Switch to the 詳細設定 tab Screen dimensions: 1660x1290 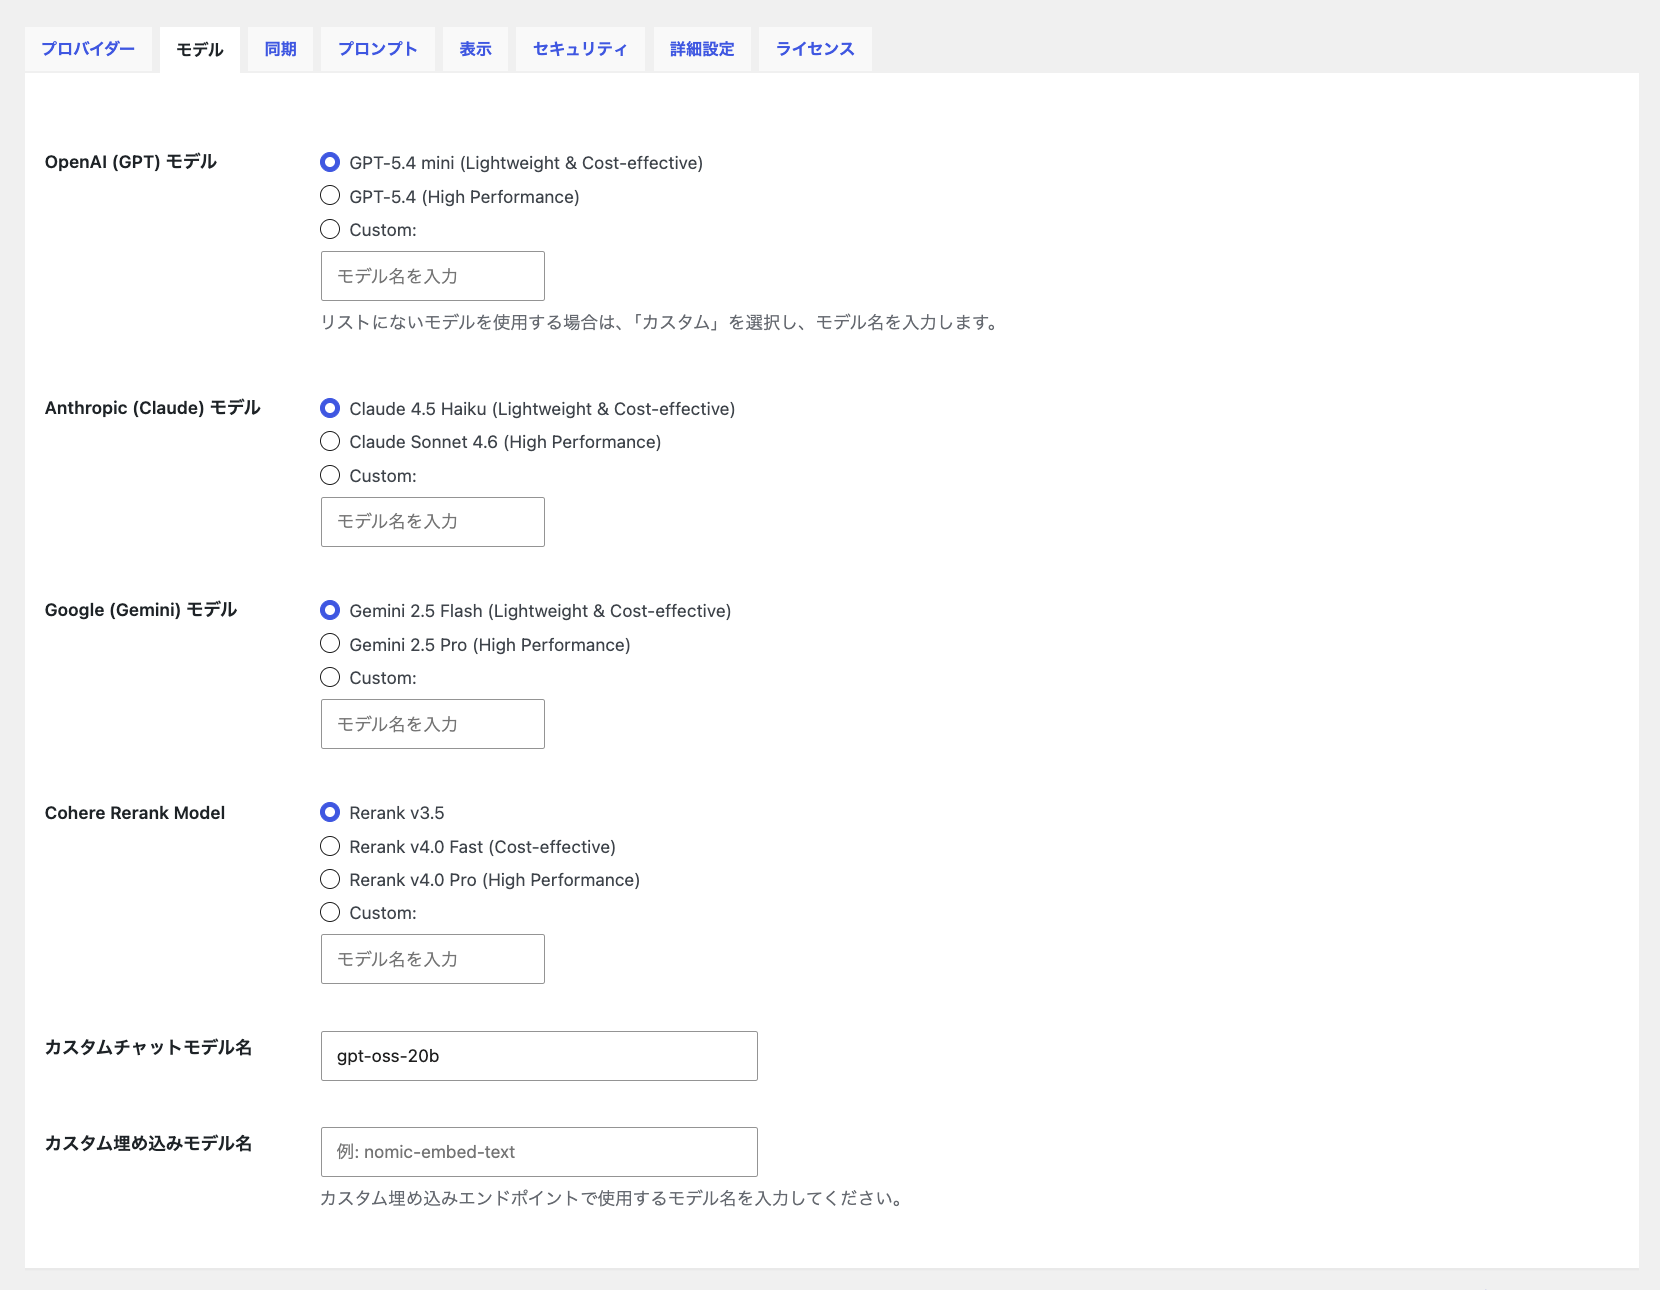pos(702,49)
